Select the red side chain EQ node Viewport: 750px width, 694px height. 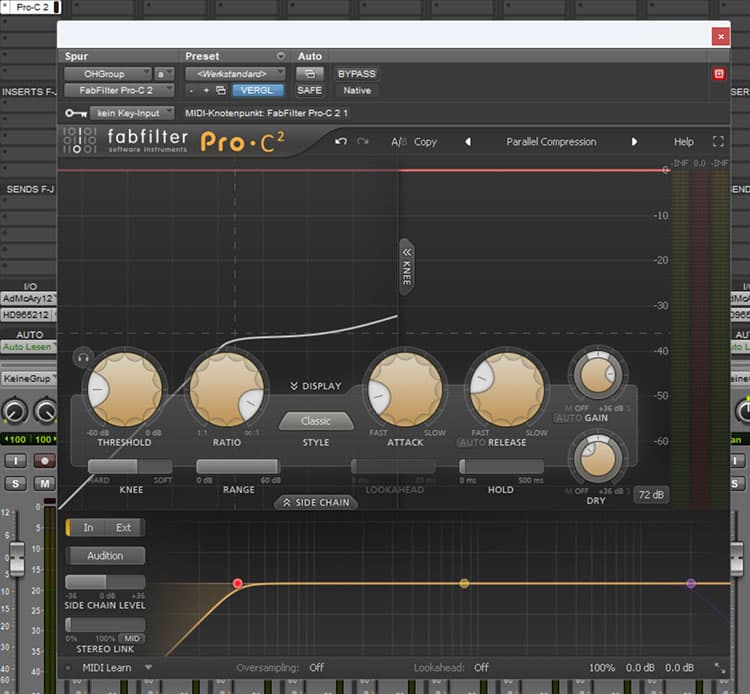(x=238, y=583)
